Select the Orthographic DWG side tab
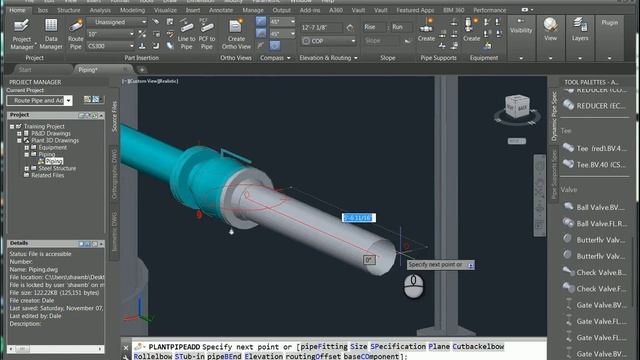This screenshot has height=360, width=640. click(x=114, y=174)
